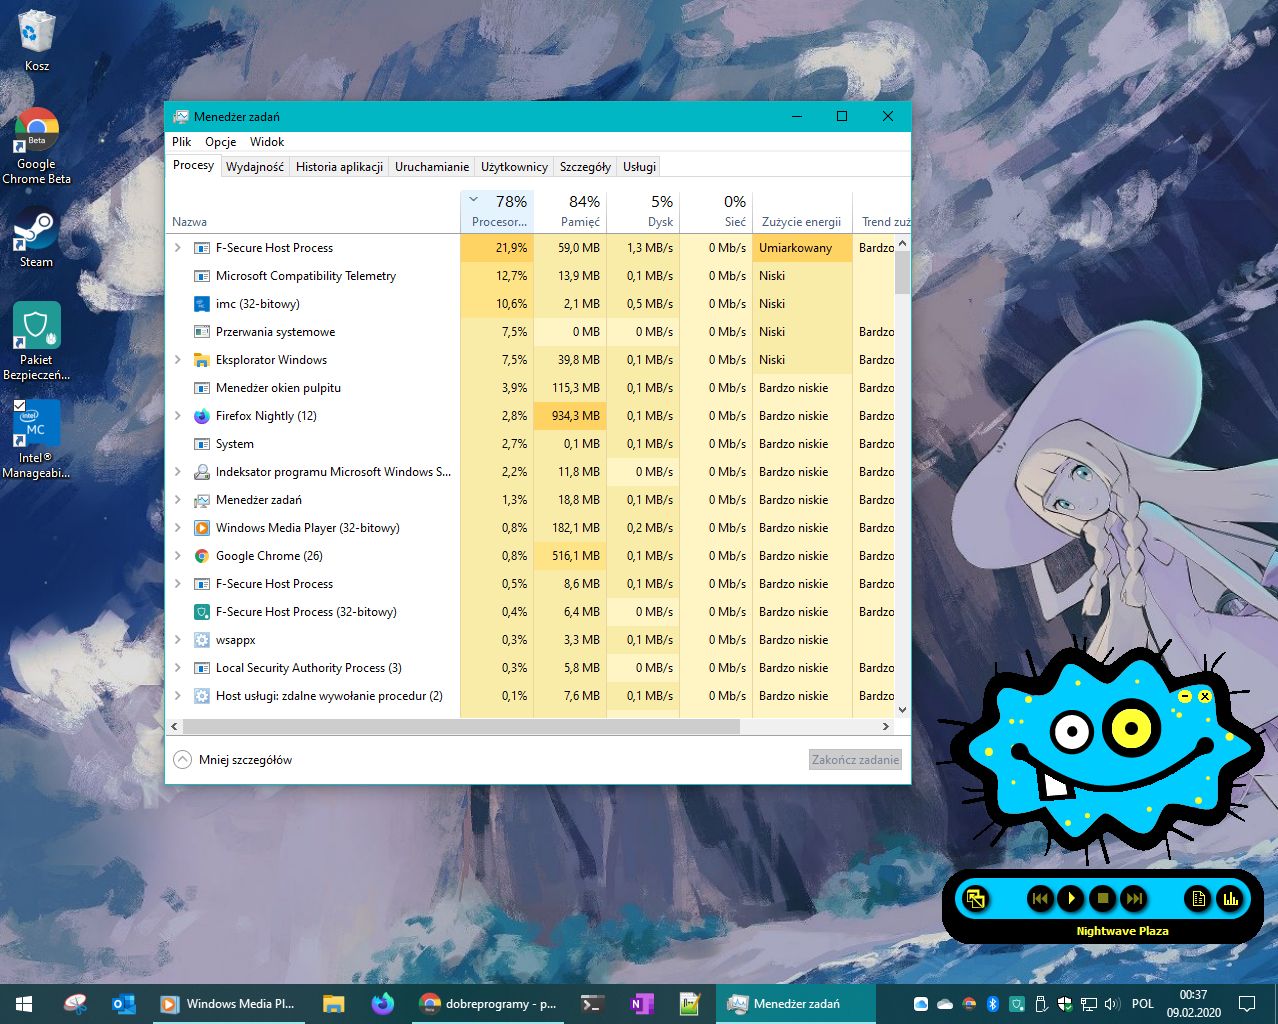Open Outlook from the taskbar

[x=124, y=1004]
